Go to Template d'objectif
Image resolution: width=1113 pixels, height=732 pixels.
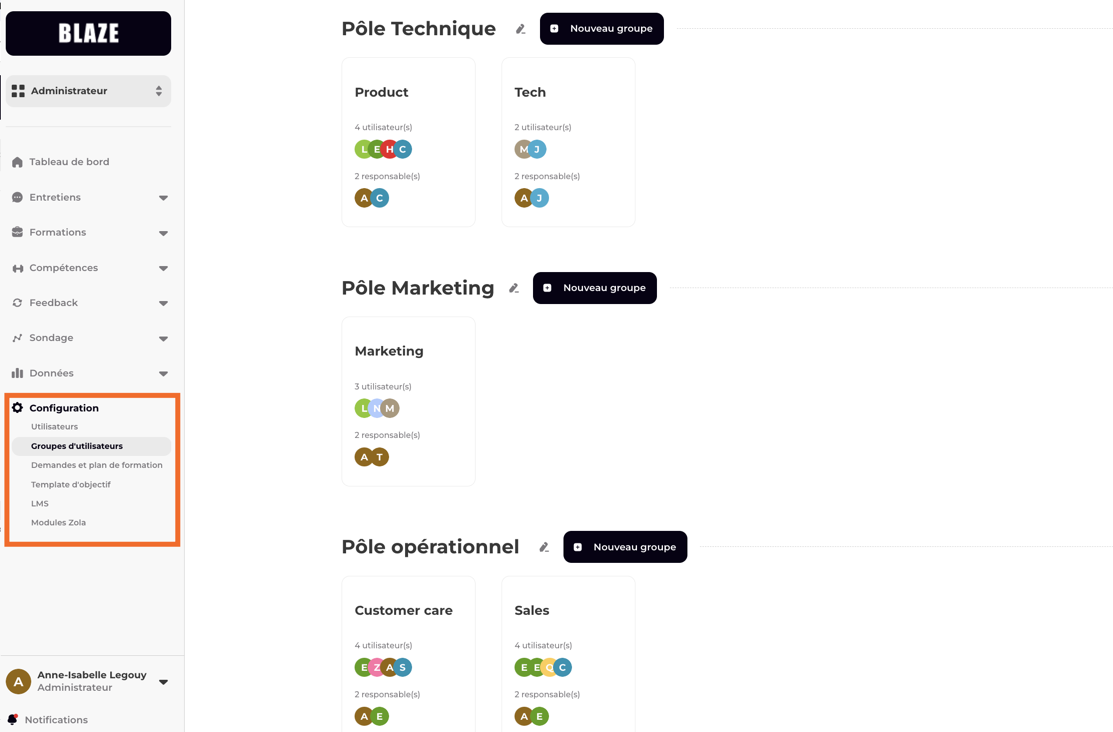tap(70, 485)
